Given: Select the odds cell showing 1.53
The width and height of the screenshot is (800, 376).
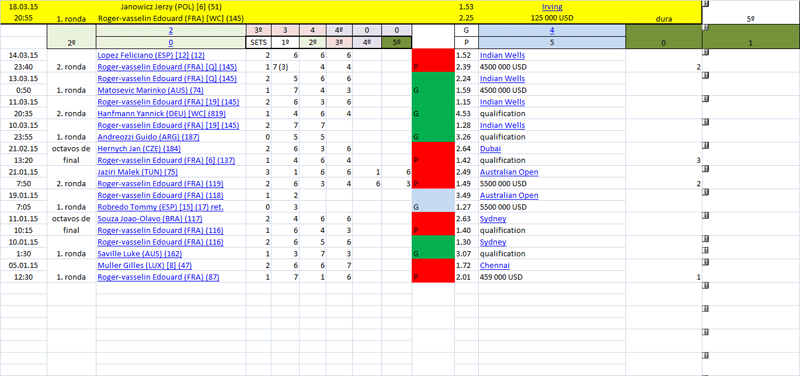Looking at the screenshot, I should [466, 7].
